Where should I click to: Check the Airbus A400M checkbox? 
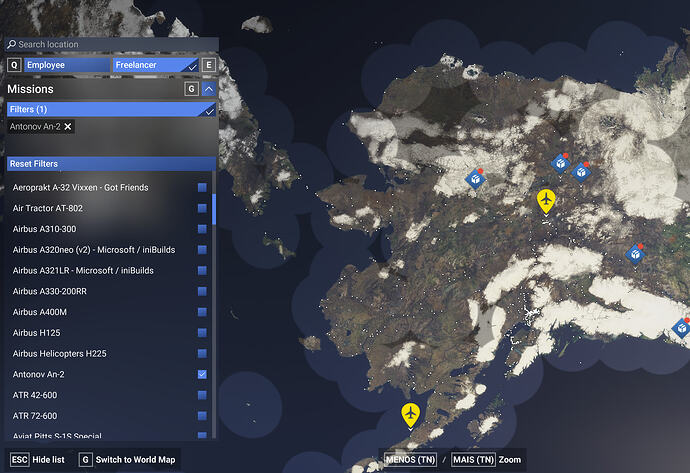coord(202,312)
